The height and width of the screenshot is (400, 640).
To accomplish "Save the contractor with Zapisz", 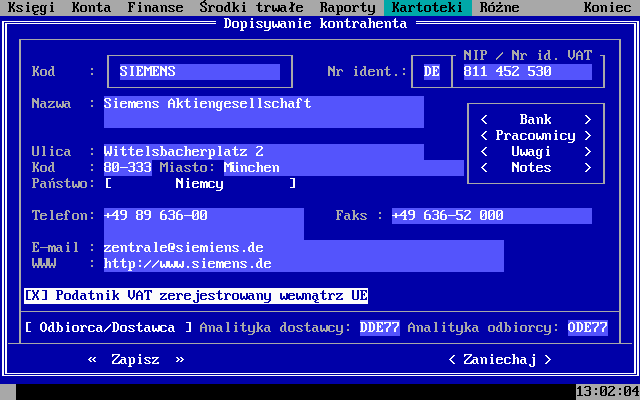I will (x=136, y=360).
